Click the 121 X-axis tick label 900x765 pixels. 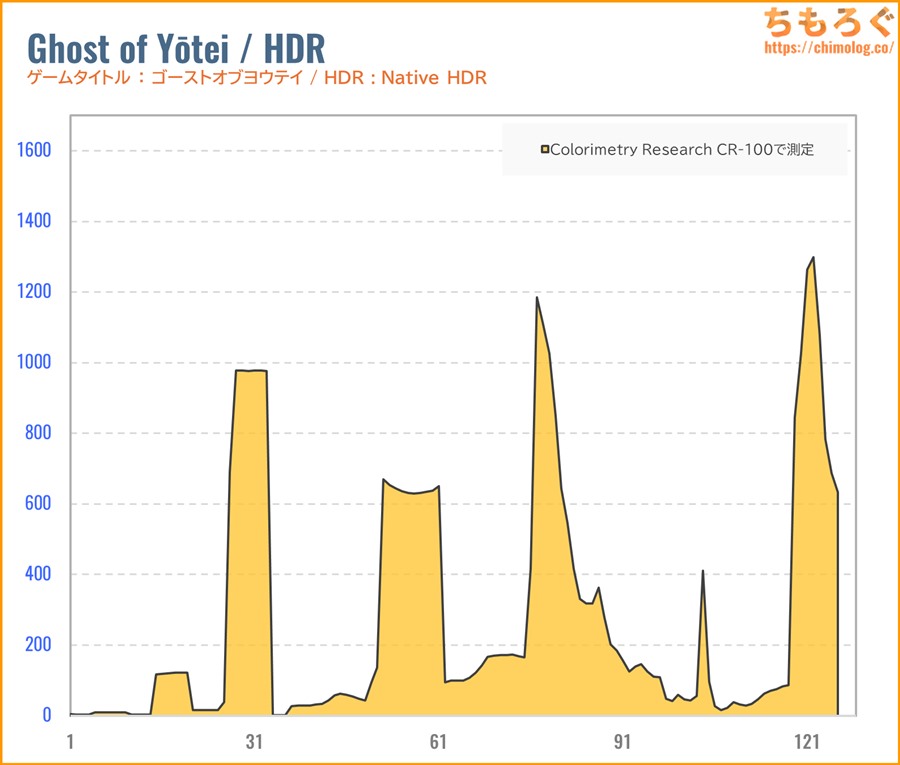(x=806, y=742)
